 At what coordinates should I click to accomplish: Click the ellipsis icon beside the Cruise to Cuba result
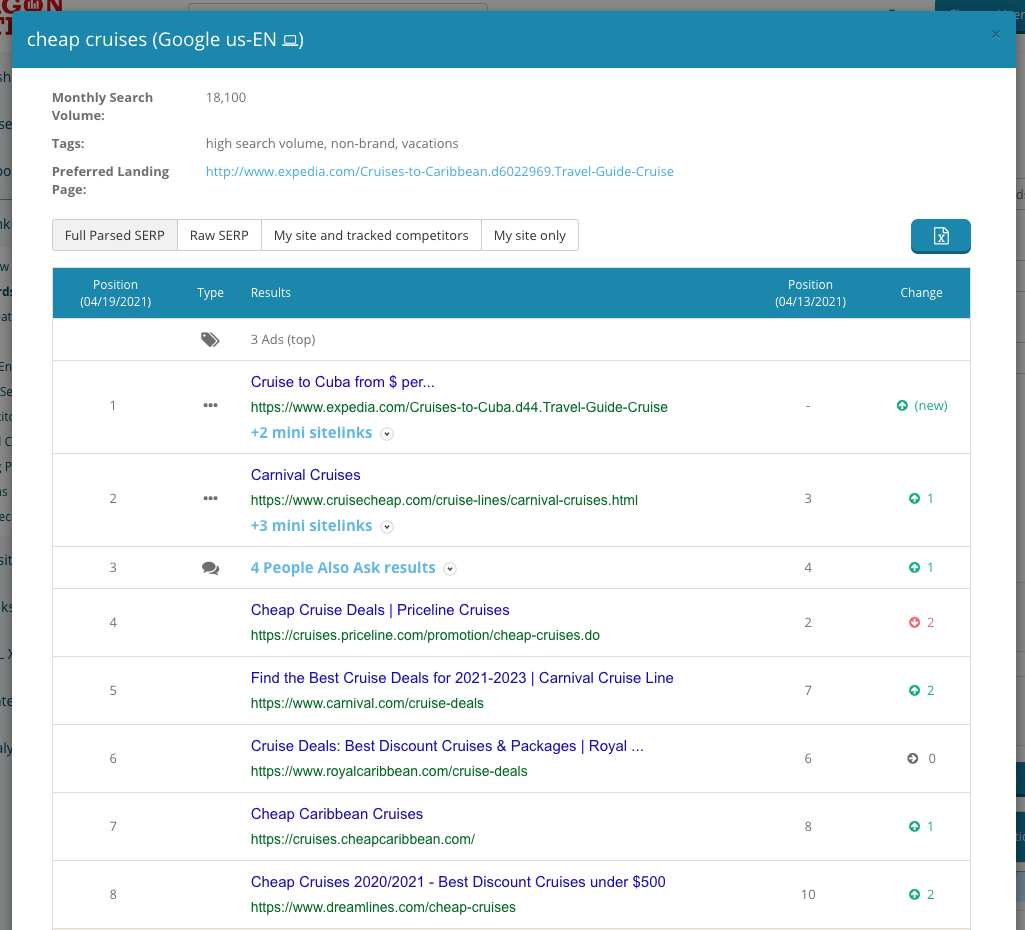tap(210, 406)
